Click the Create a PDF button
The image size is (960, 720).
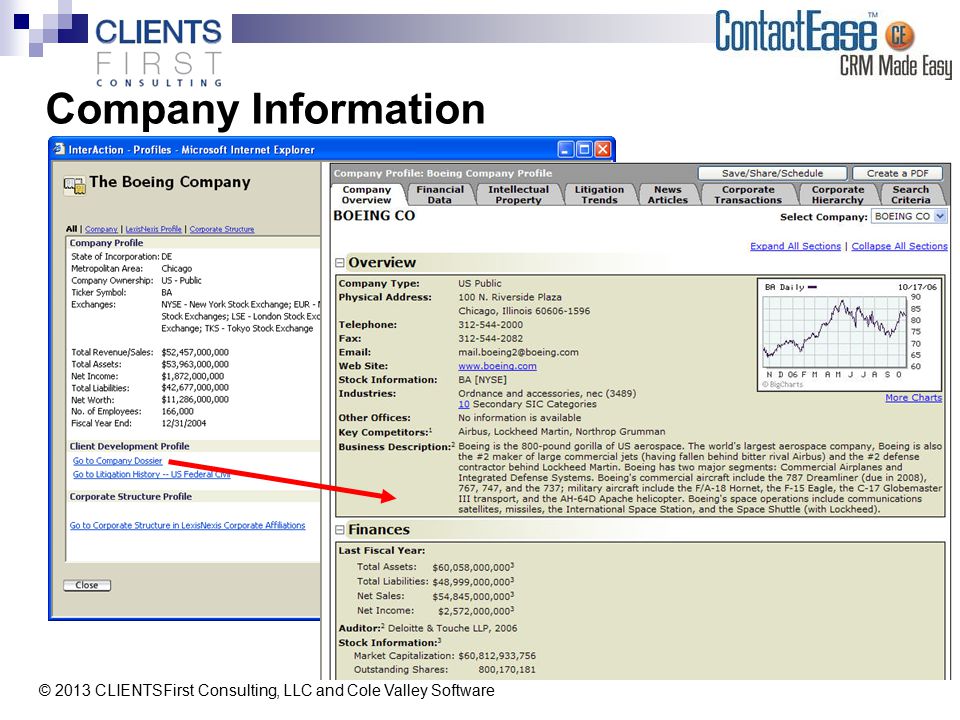pos(898,173)
